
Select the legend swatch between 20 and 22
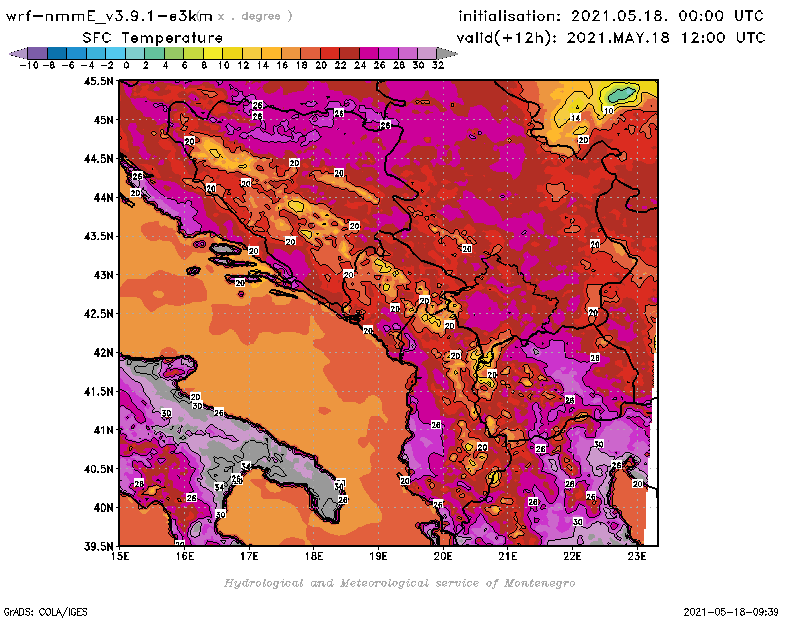[330, 53]
